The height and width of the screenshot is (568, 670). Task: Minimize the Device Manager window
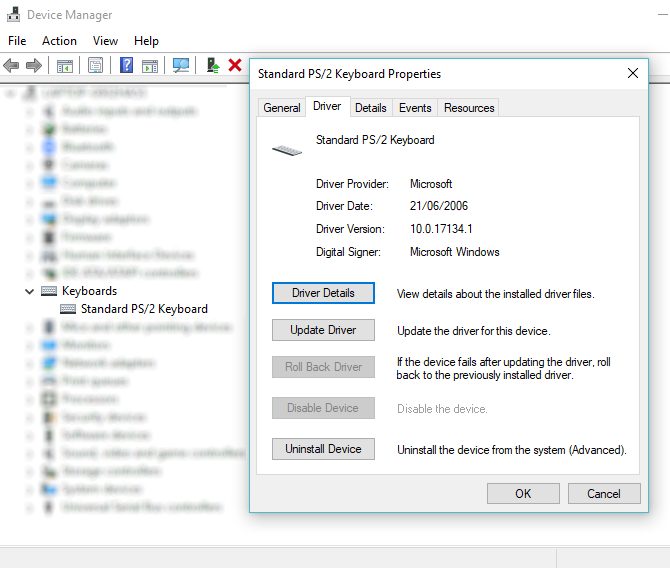[x=663, y=15]
